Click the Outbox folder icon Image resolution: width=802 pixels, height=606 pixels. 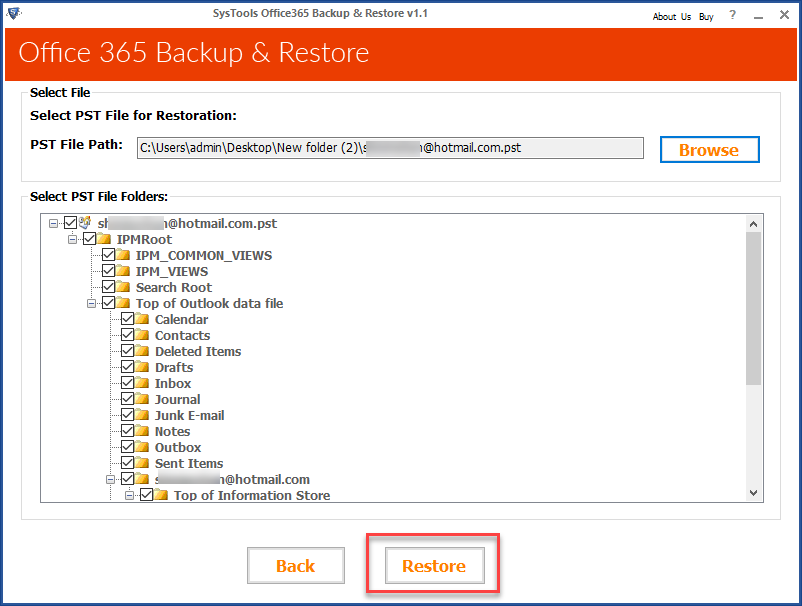pyautogui.click(x=142, y=447)
